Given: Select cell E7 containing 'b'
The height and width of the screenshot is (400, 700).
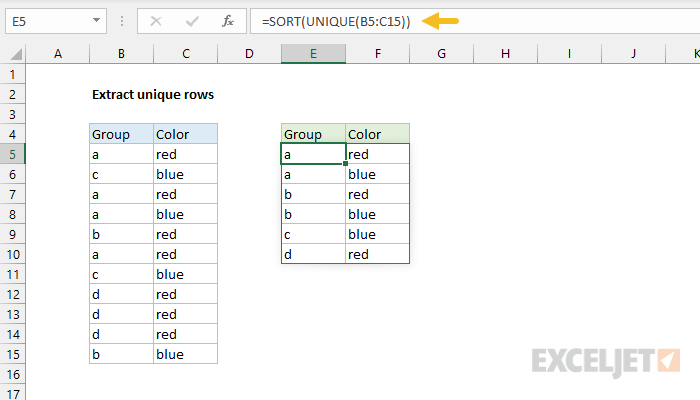Looking at the screenshot, I should (x=313, y=194).
